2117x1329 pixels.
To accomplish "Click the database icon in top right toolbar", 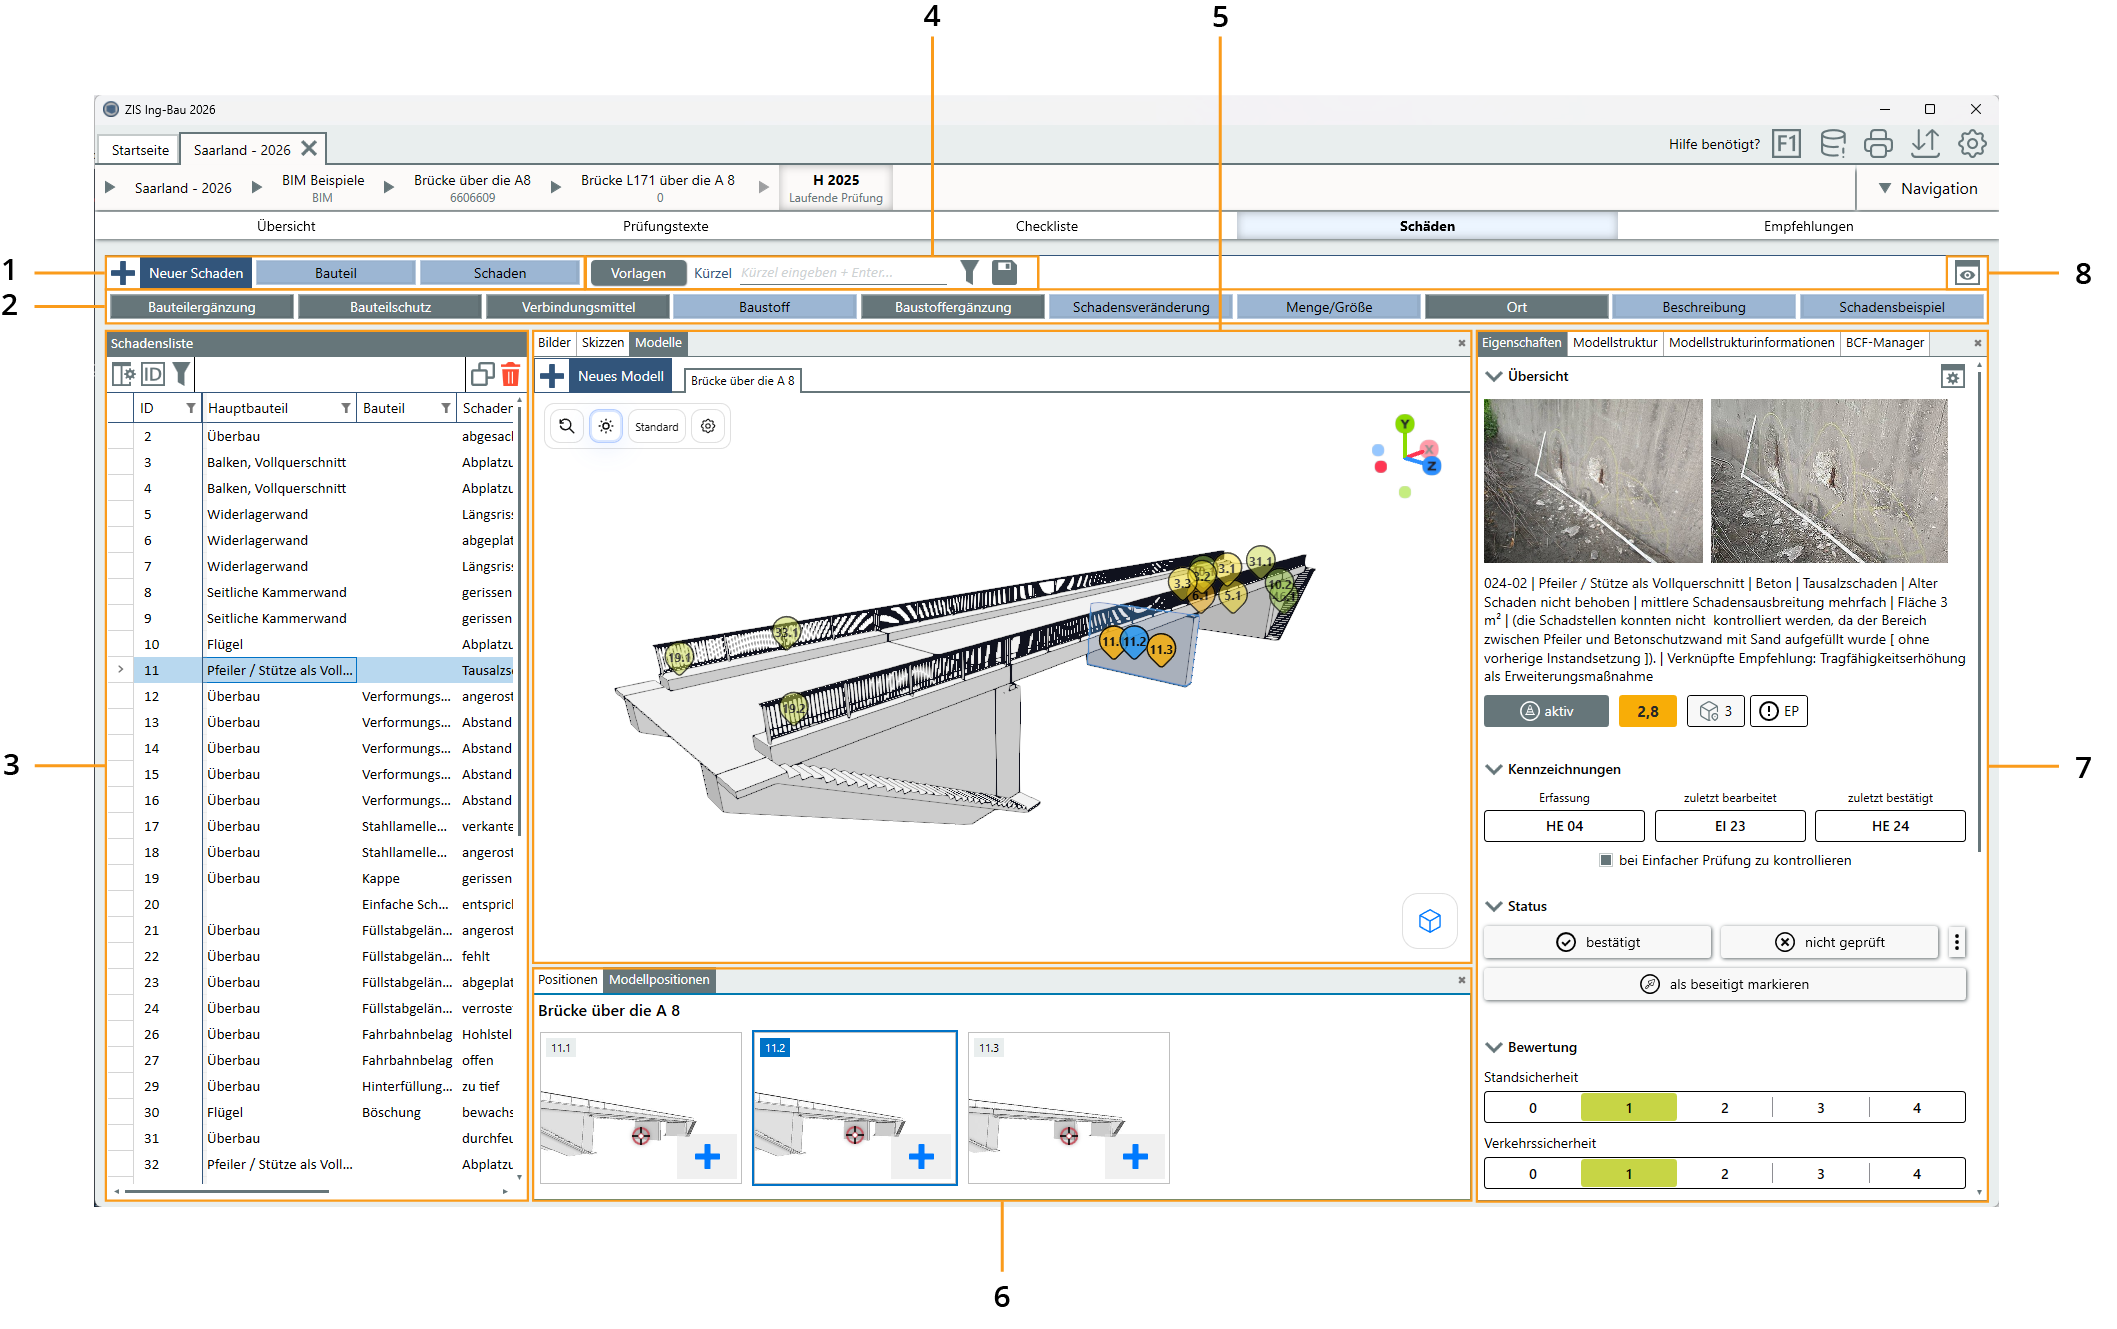I will pyautogui.click(x=1833, y=144).
